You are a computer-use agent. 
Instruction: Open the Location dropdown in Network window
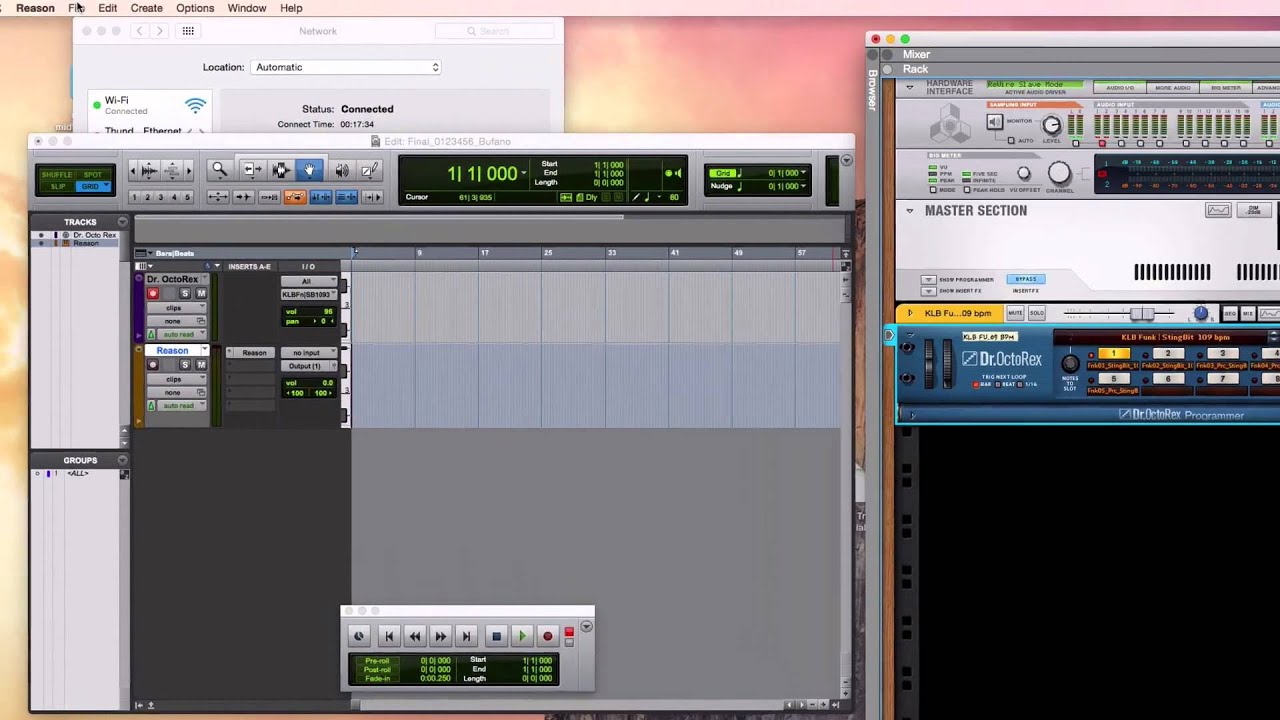pyautogui.click(x=347, y=67)
